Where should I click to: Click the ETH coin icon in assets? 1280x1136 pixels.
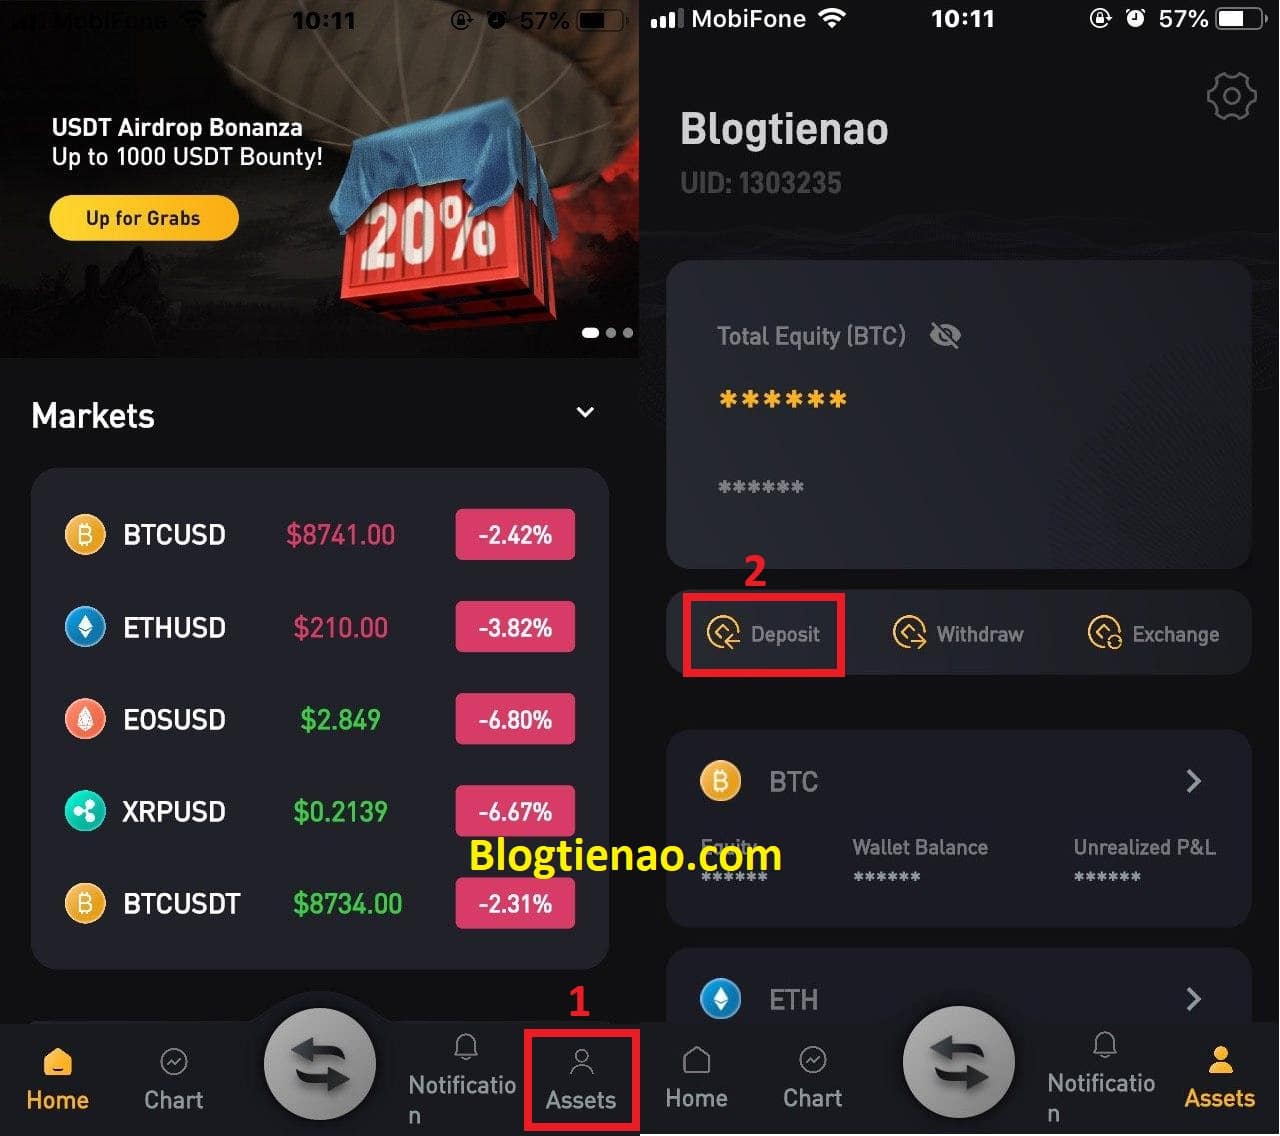point(720,998)
